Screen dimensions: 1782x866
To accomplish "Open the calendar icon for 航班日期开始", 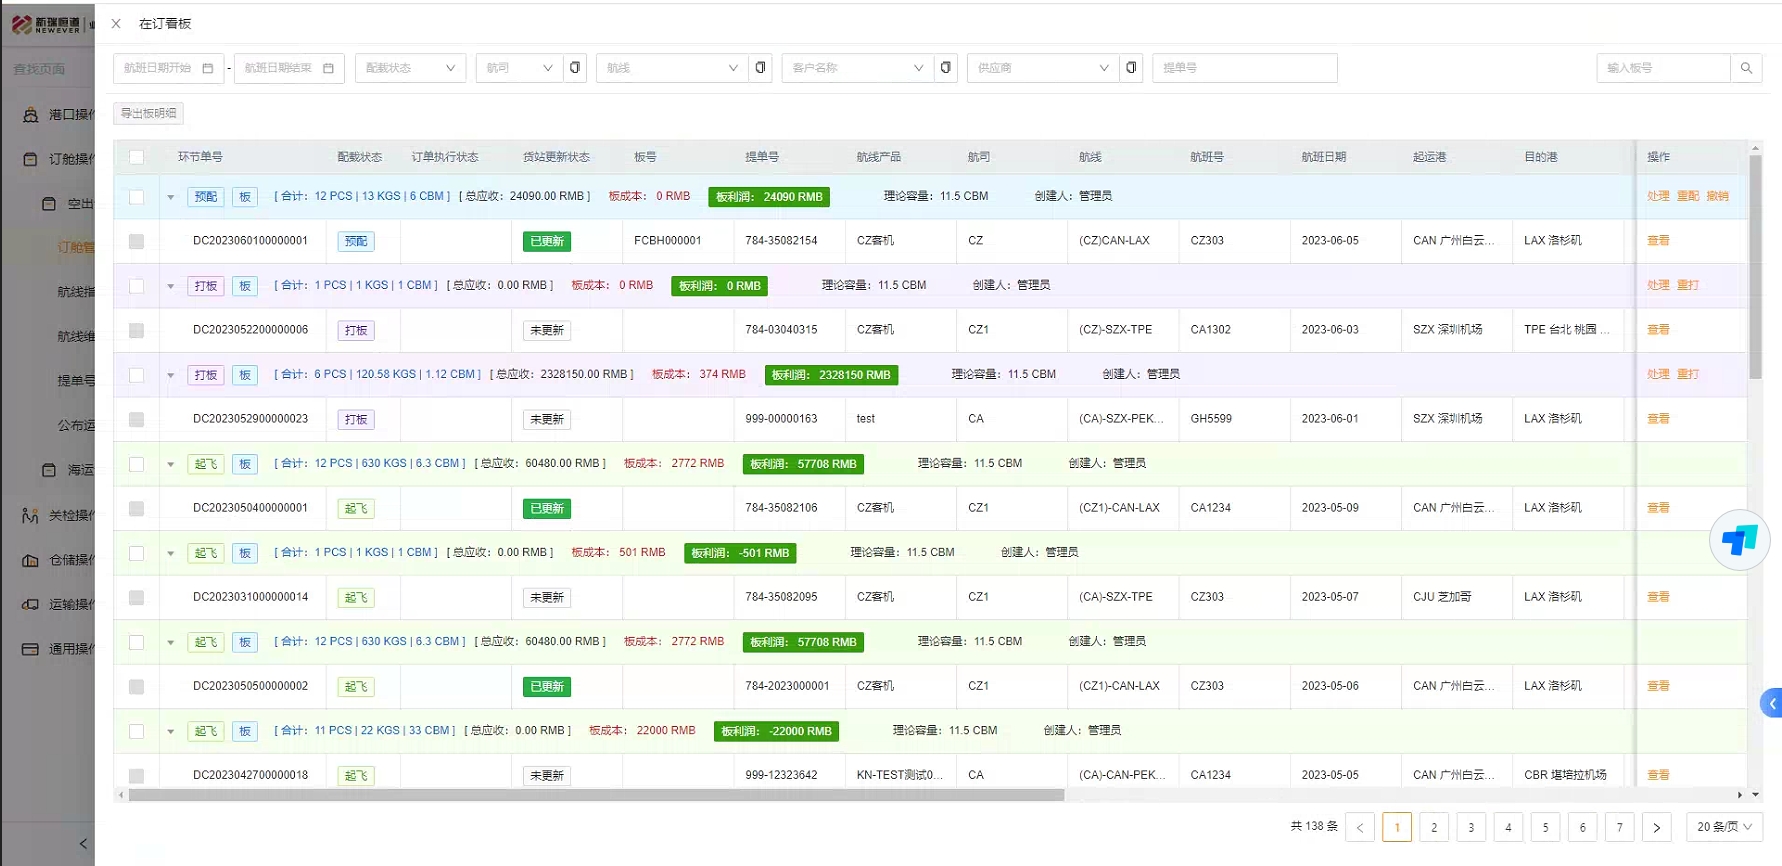I will (x=208, y=68).
